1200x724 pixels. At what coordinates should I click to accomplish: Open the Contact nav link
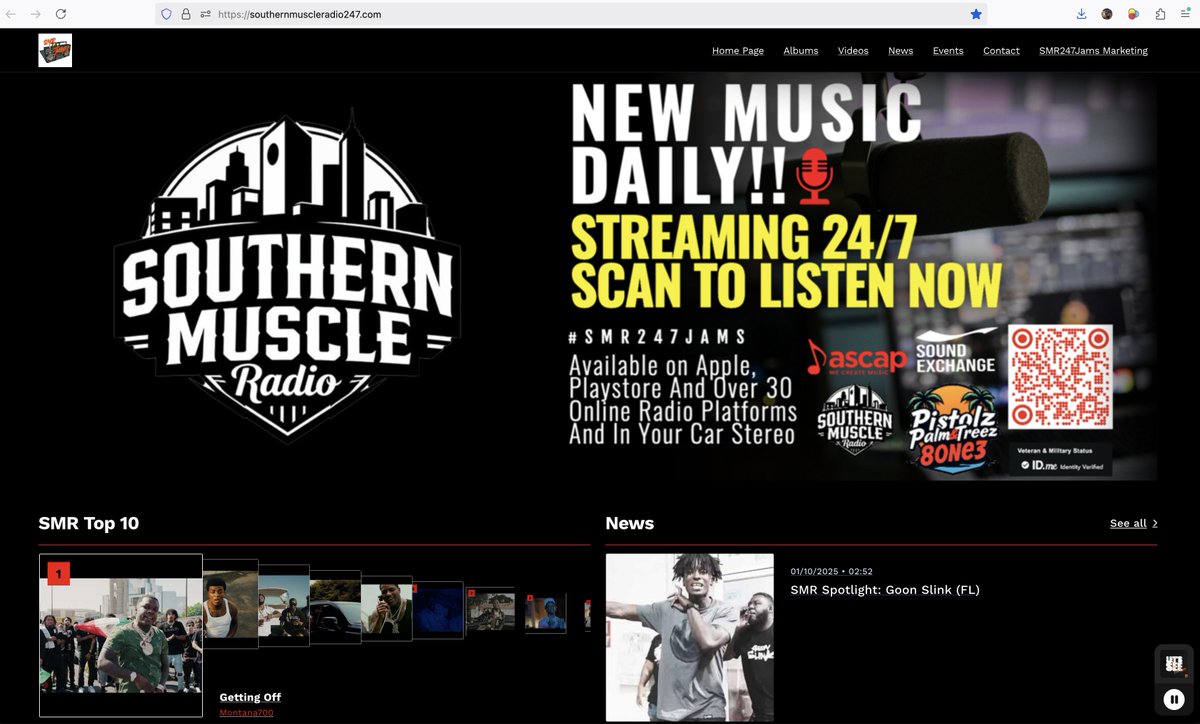(1001, 50)
